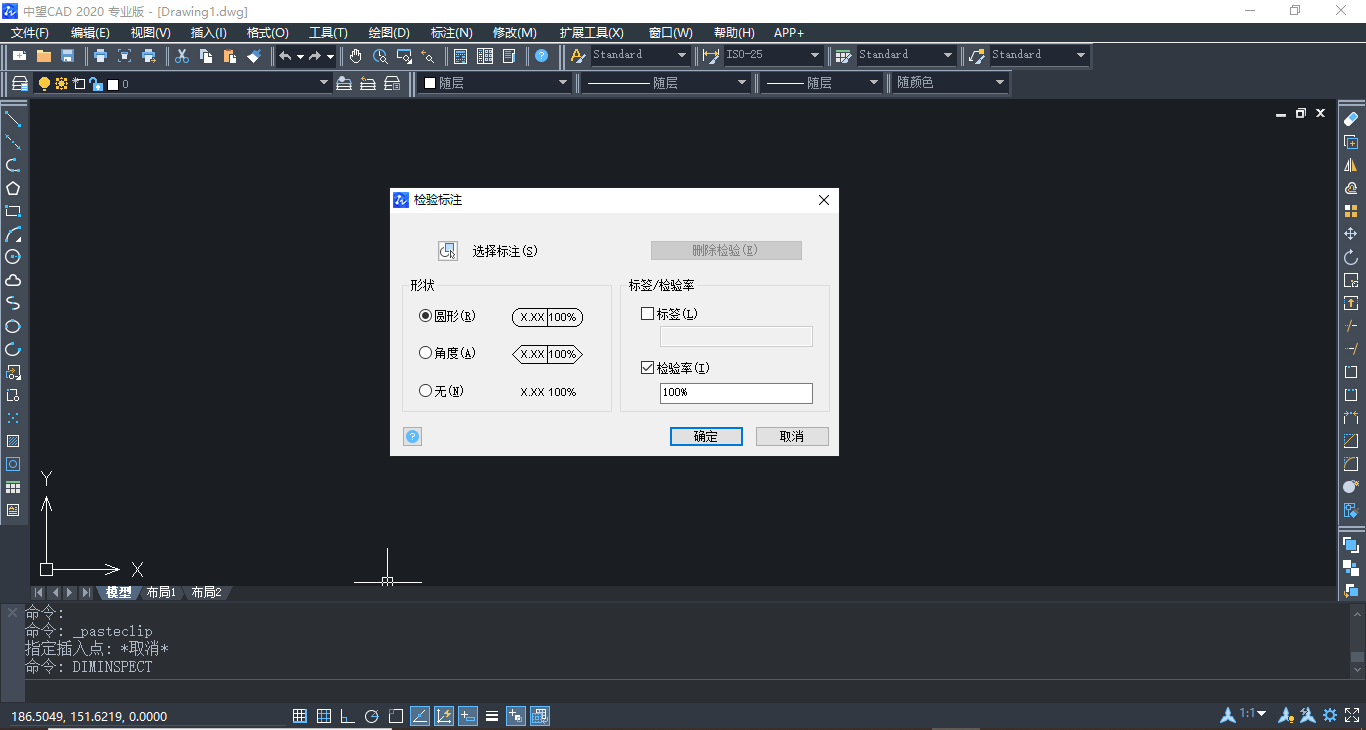1366x730 pixels.
Task: Enable the 检验率(I) checkbox
Action: (x=647, y=367)
